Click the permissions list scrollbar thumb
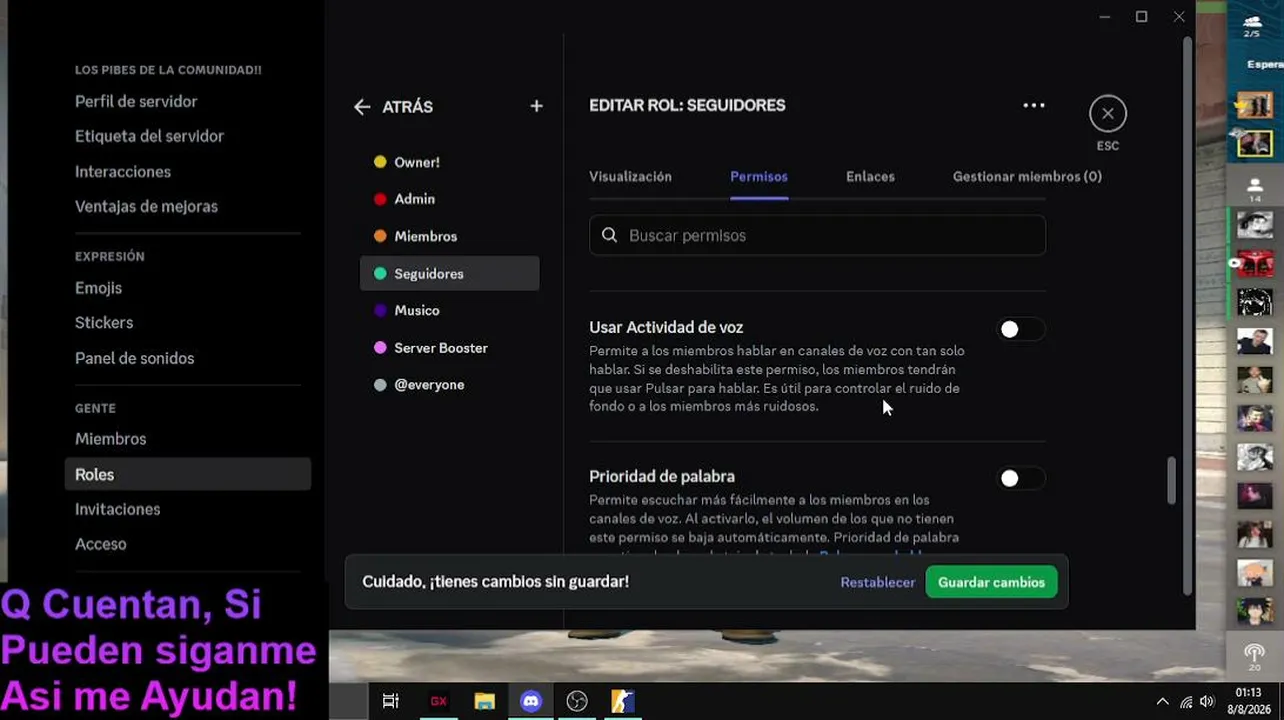The height and width of the screenshot is (720, 1284). coord(1171,480)
